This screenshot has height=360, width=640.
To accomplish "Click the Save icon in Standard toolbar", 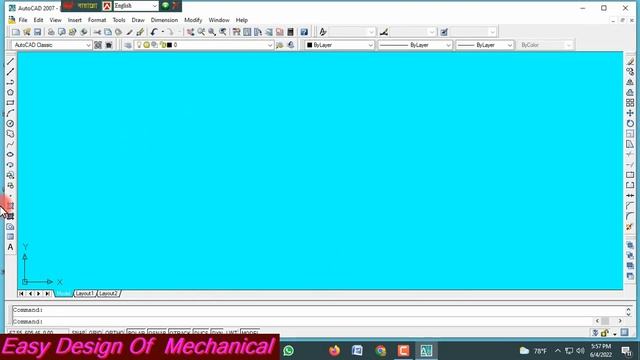I will (38, 32).
